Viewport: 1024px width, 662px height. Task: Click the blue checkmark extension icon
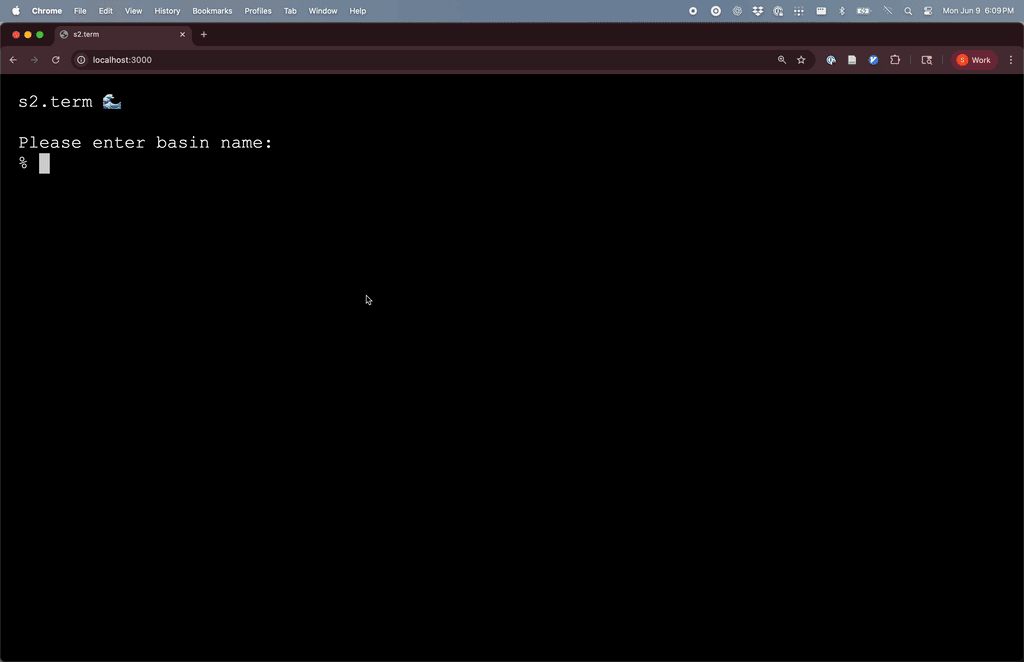[873, 60]
